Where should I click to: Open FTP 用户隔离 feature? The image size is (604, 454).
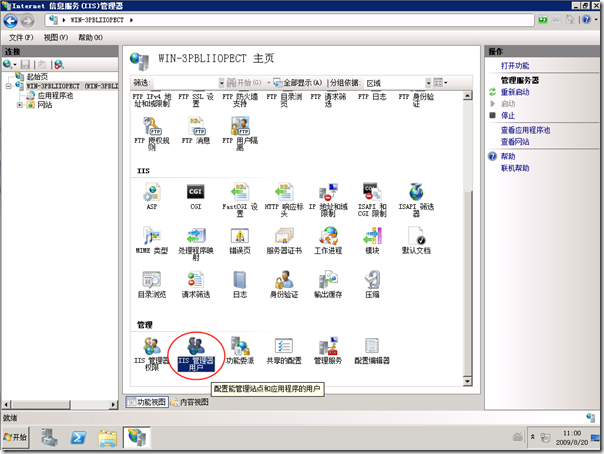(240, 133)
